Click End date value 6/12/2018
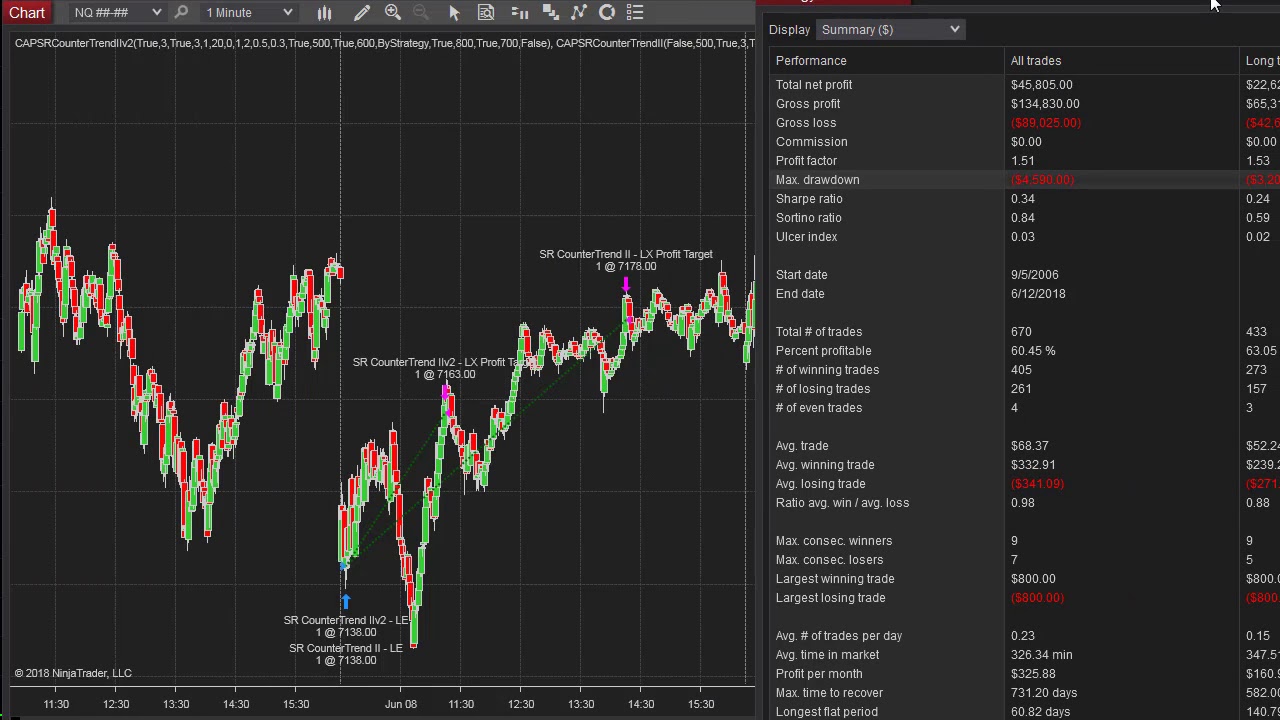 (x=1038, y=294)
